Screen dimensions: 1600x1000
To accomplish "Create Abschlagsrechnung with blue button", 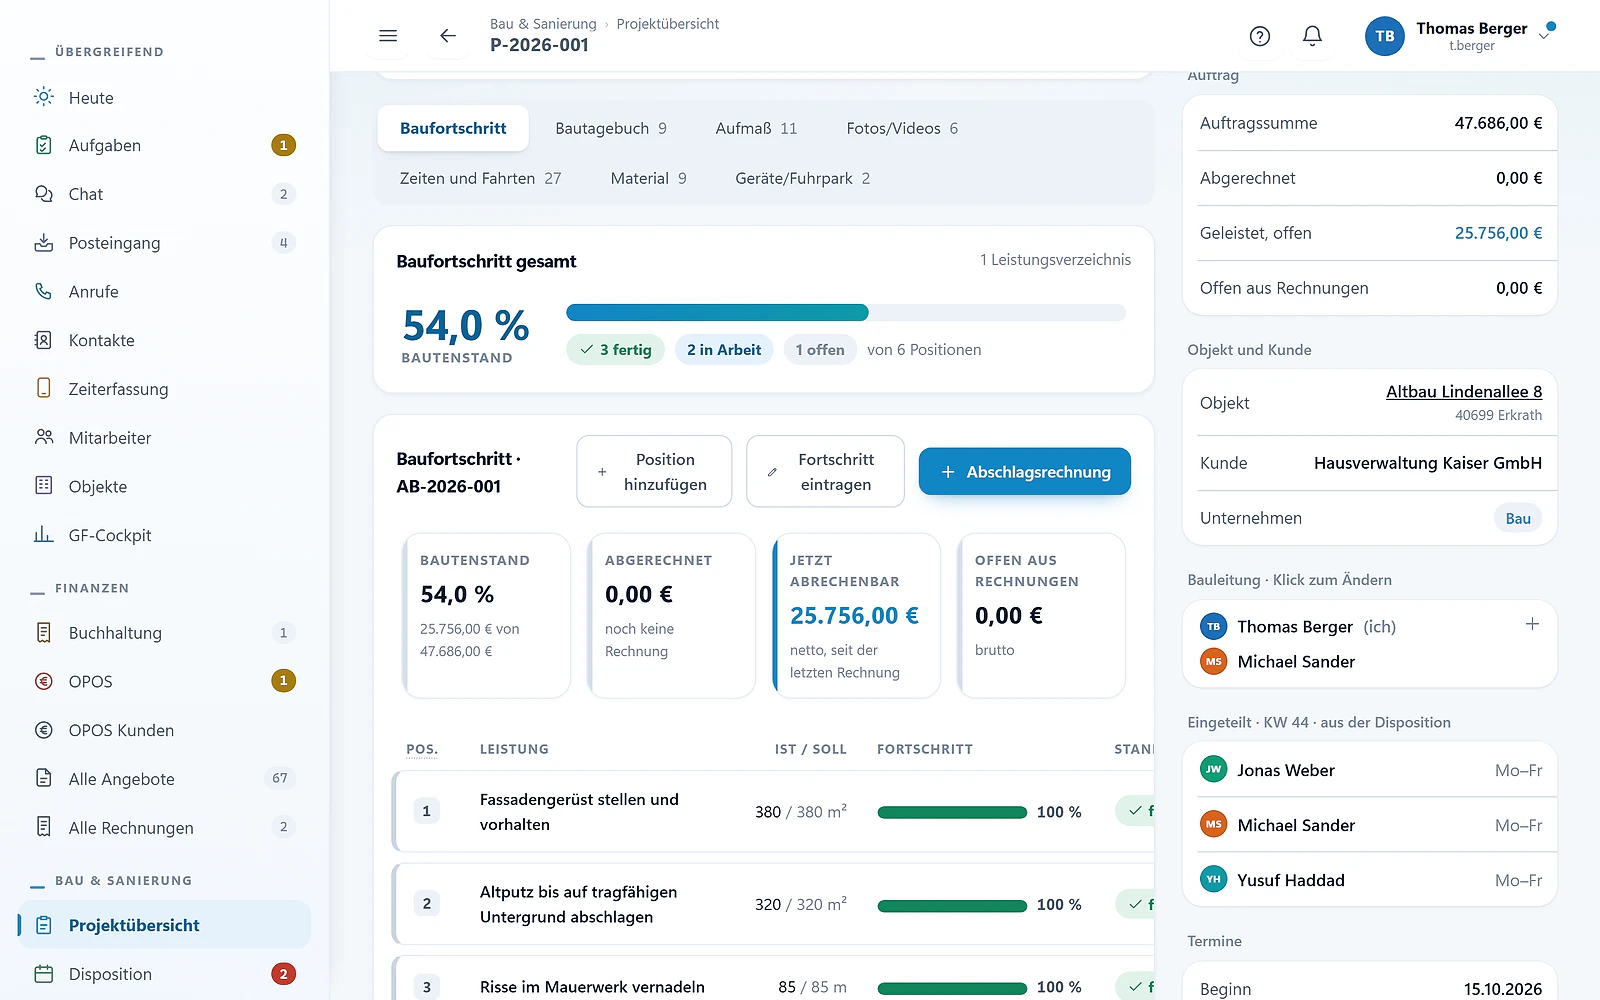I will click(x=1025, y=471).
